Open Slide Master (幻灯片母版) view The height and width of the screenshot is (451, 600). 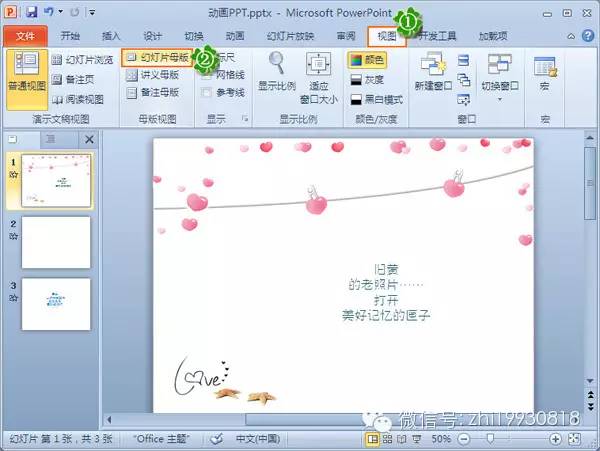point(158,59)
